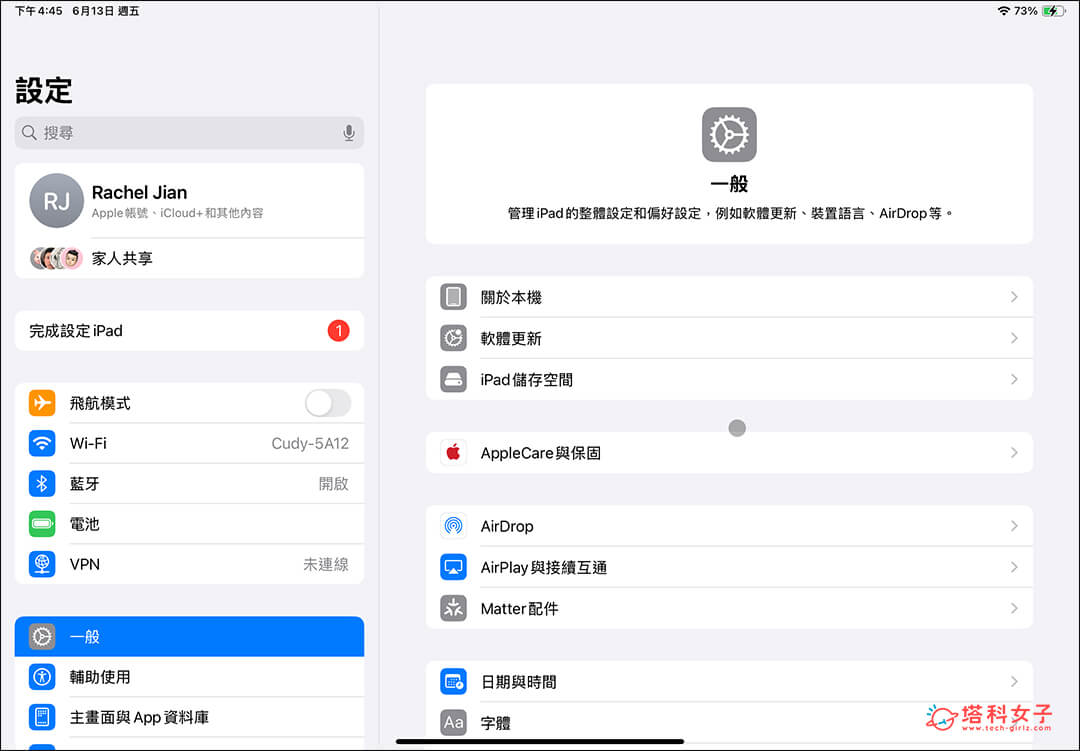
Task: Tap the 開啟 Bluetooth status
Action: tap(333, 484)
